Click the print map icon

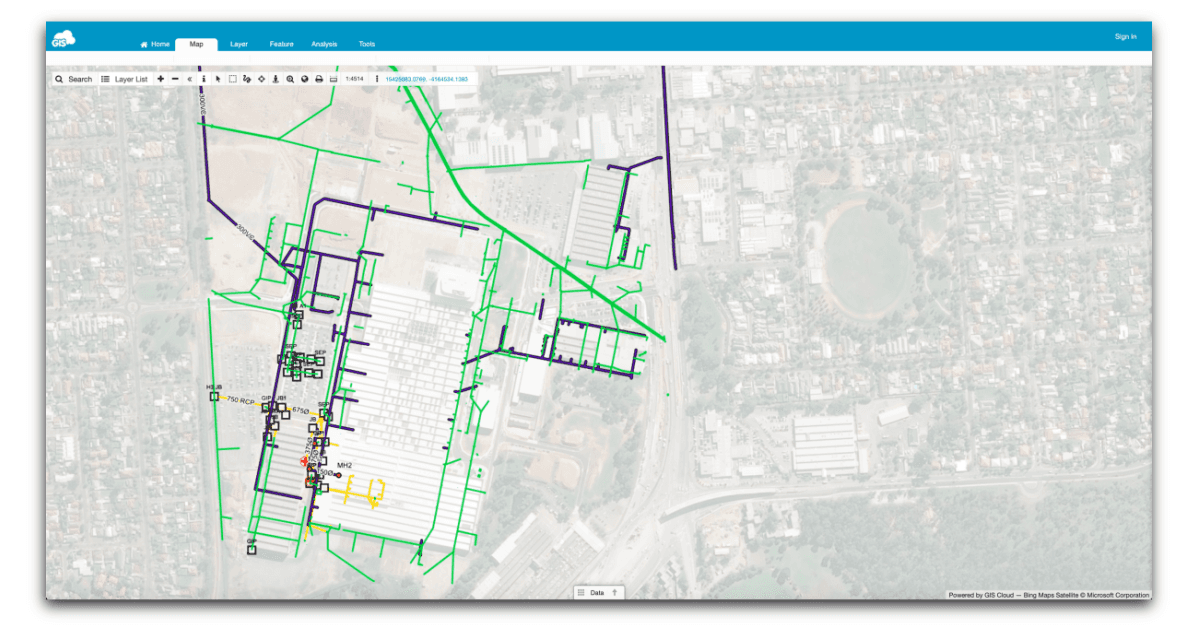[319, 79]
